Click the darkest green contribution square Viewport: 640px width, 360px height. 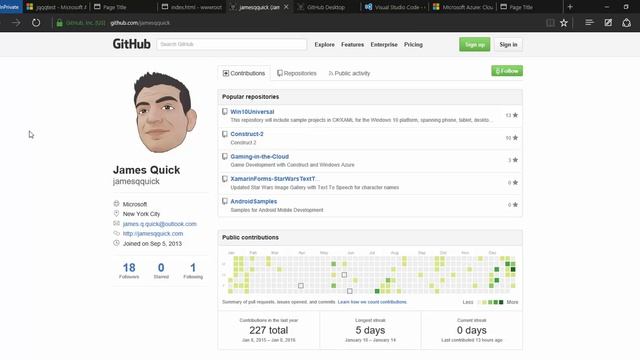point(513,269)
